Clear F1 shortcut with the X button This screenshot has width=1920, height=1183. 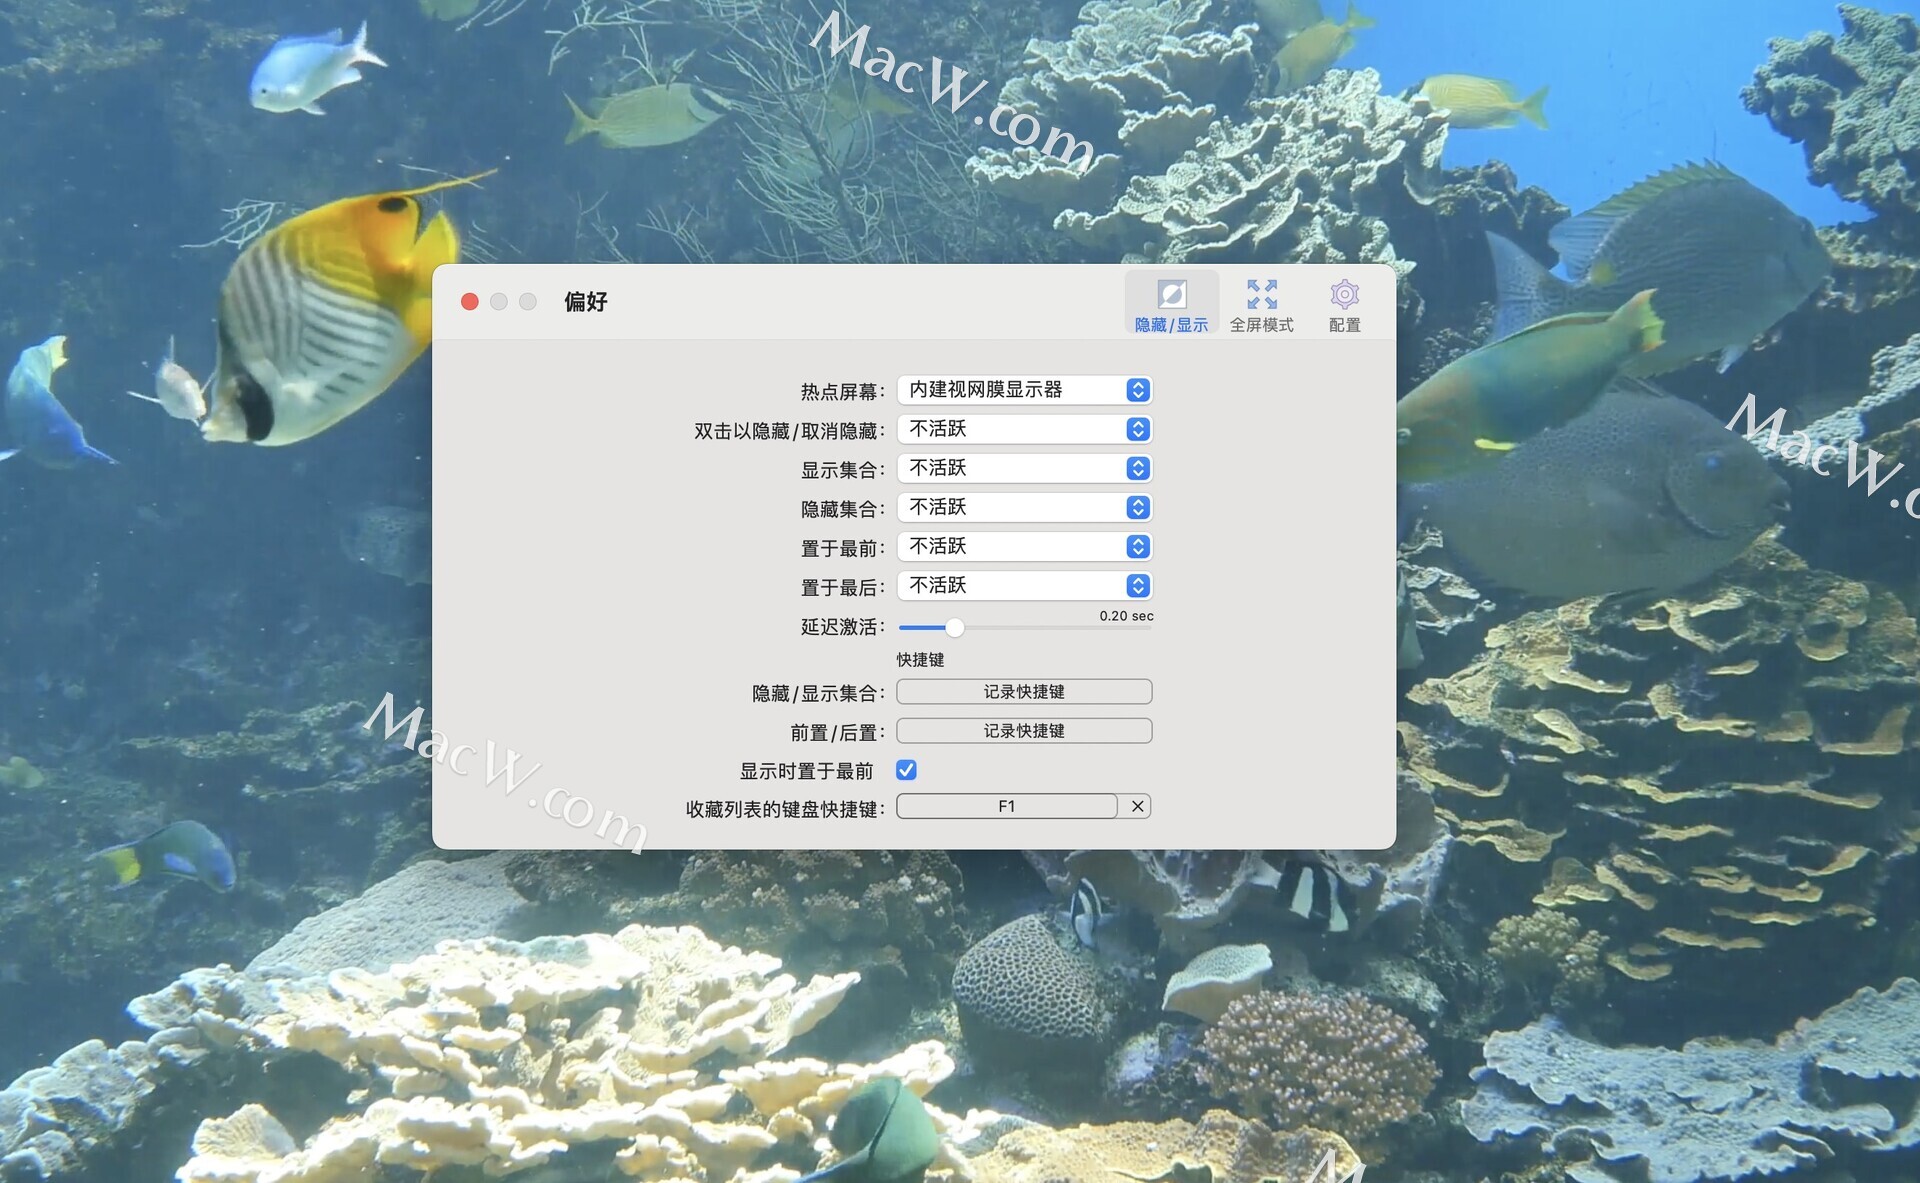coord(1137,806)
